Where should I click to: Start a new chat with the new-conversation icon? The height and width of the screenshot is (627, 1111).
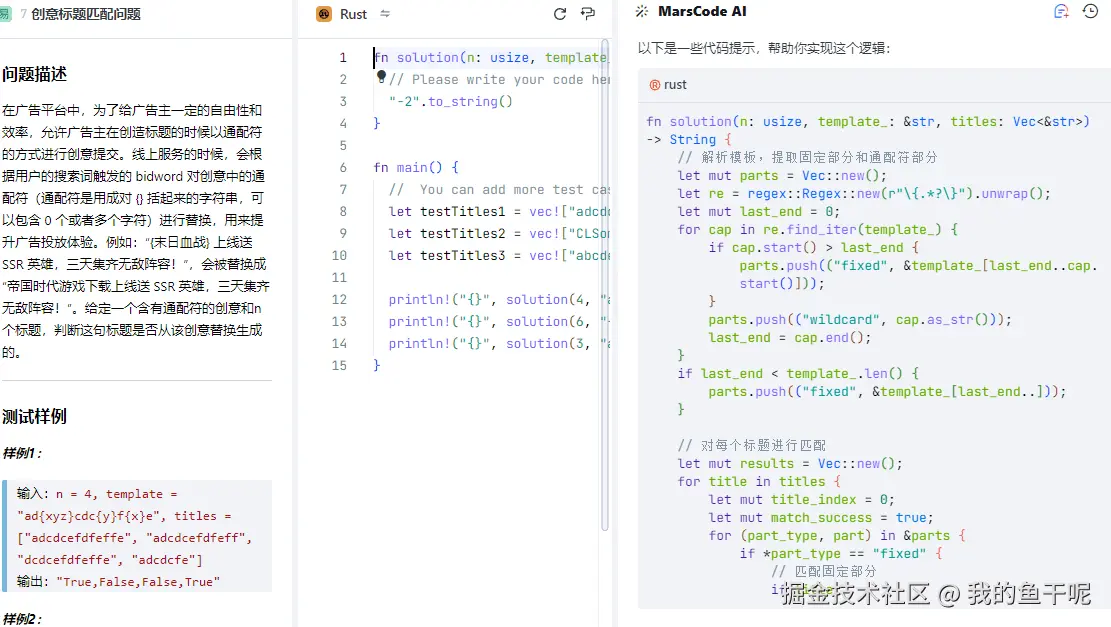pos(1059,12)
